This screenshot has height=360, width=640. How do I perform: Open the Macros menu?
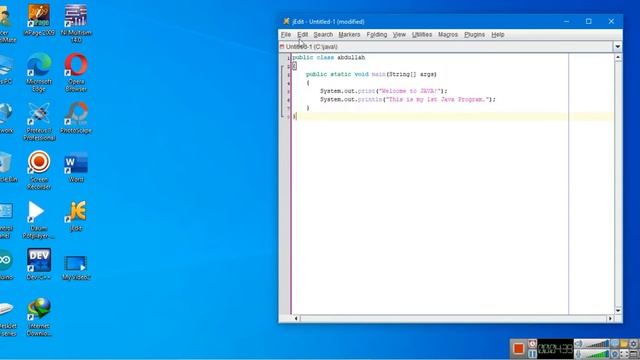tap(448, 35)
